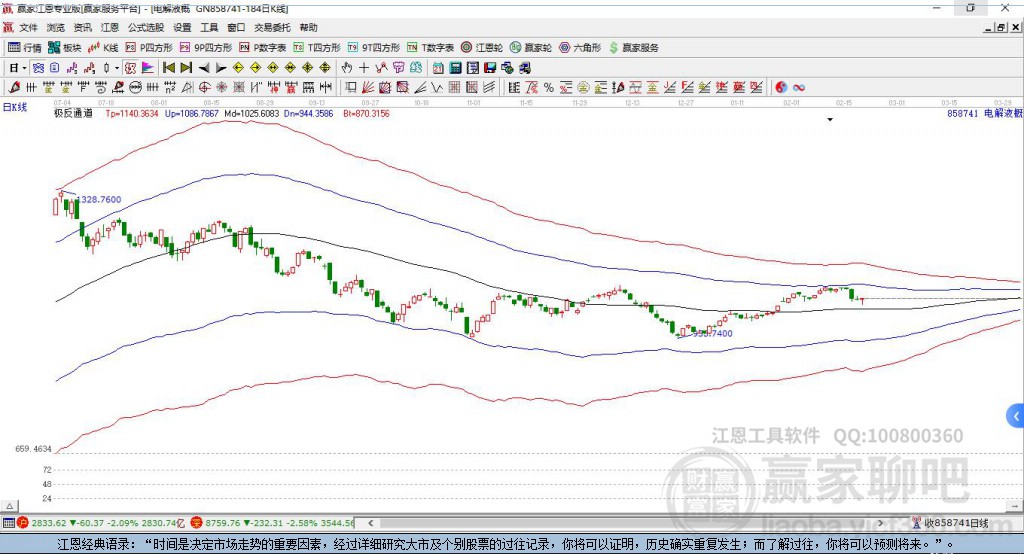Open the 9P四方形 tool
This screenshot has height=554, width=1024.
coord(205,48)
